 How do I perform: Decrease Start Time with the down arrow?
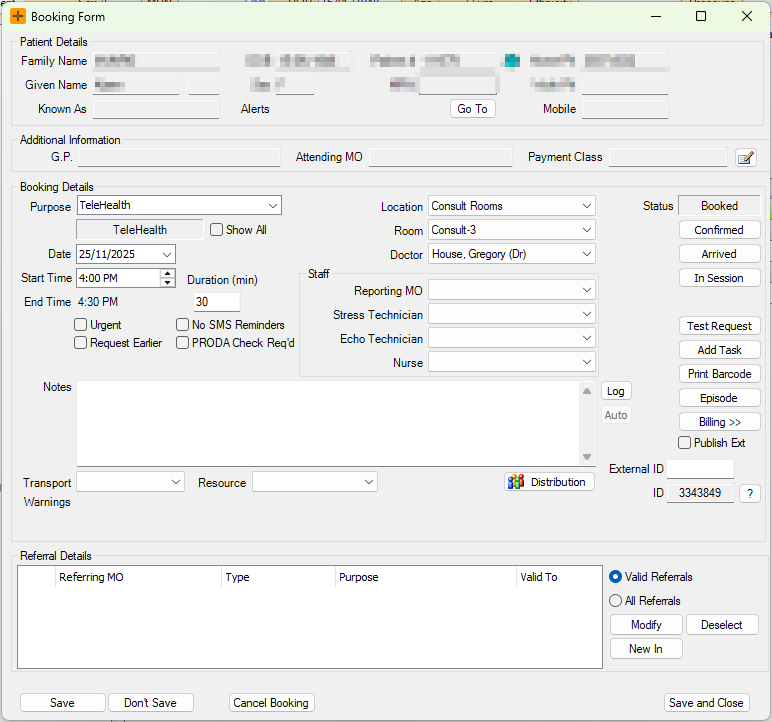[x=167, y=283]
